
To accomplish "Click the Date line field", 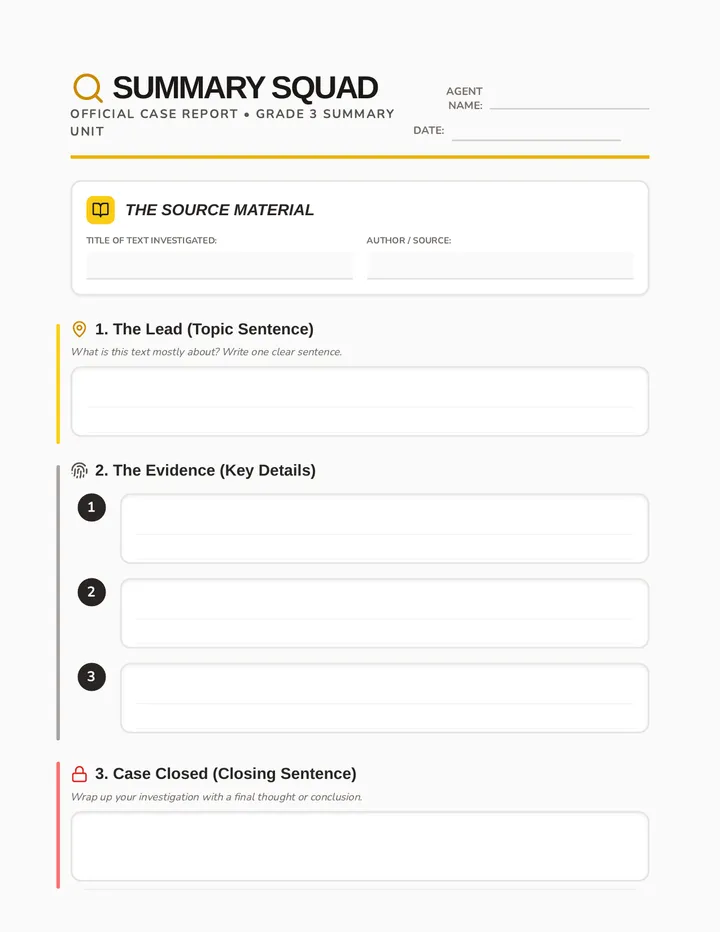I will click(x=536, y=132).
